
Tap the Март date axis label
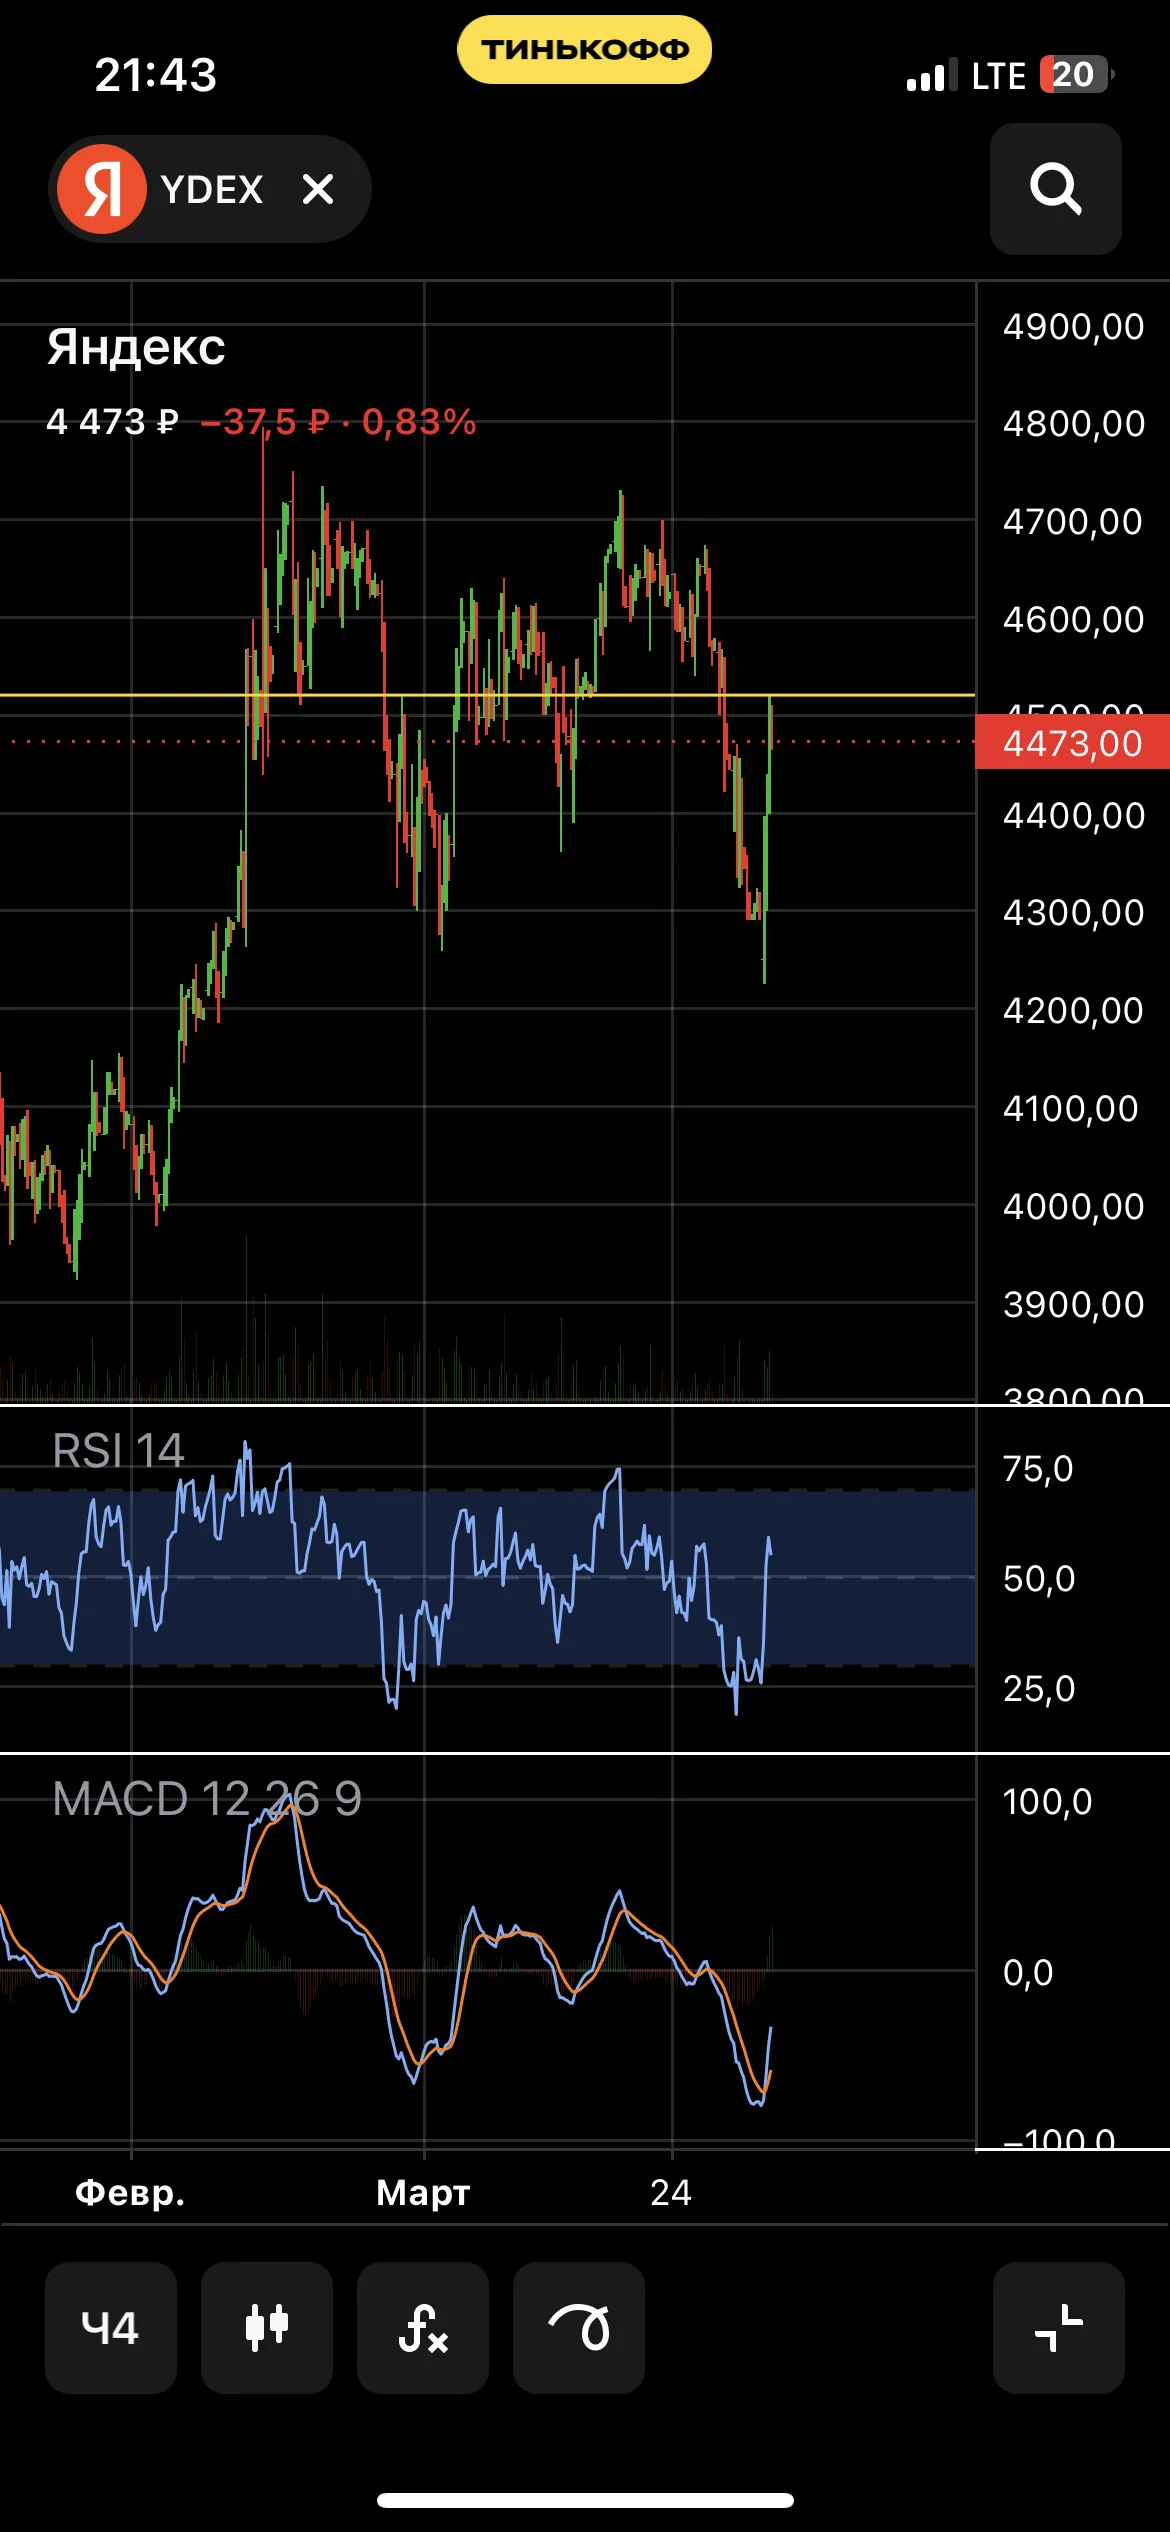tap(423, 2192)
